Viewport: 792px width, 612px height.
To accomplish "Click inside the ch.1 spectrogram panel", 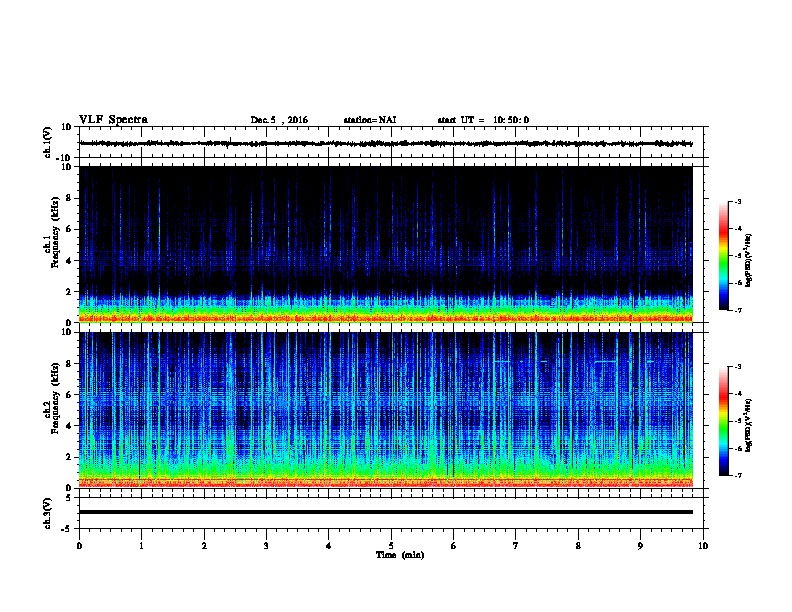I will [x=386, y=244].
